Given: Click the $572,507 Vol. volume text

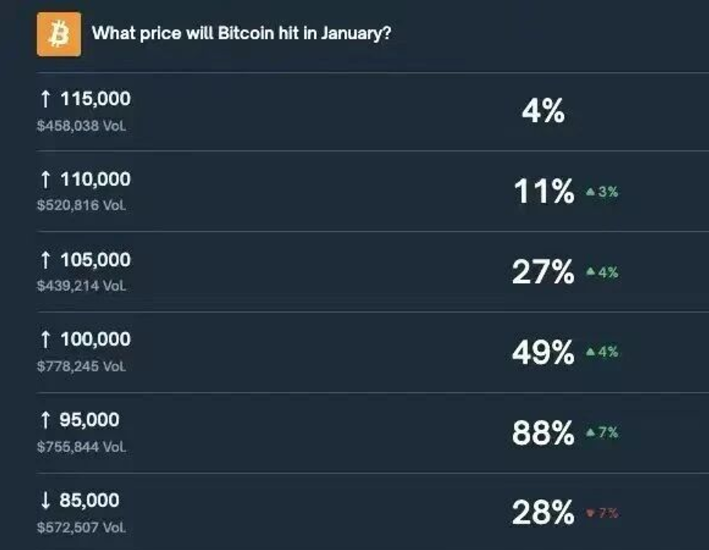Looking at the screenshot, I should click(x=82, y=526).
